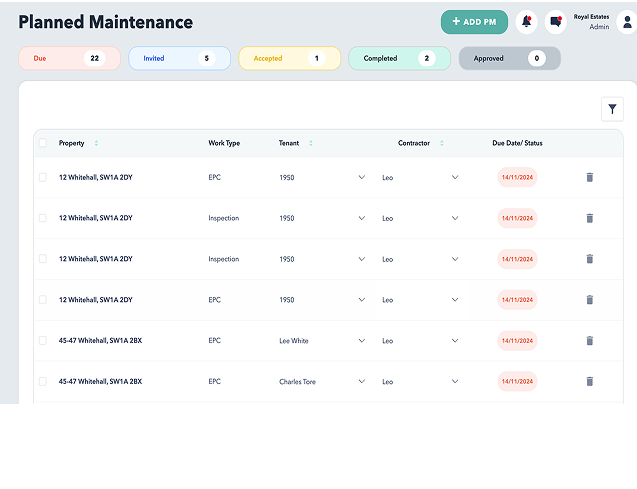
Task: Select the Invited status tab
Action: (x=180, y=58)
